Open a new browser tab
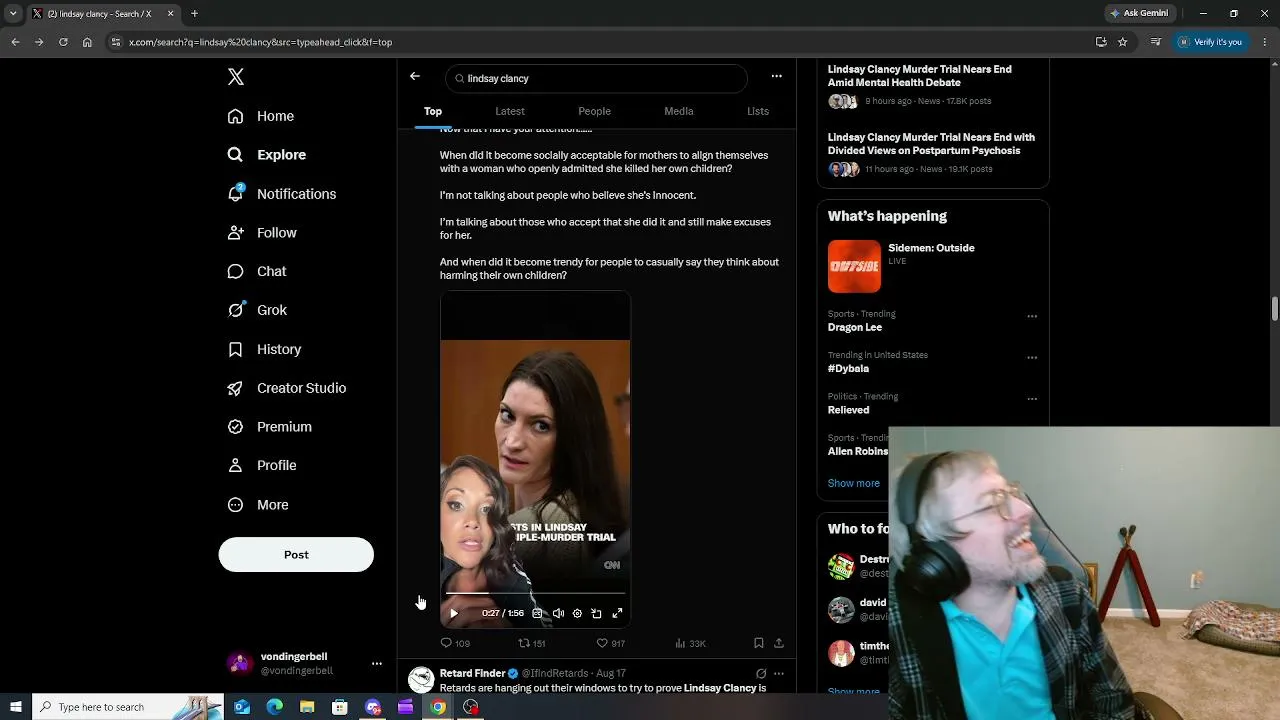The width and height of the screenshot is (1280, 720). tap(194, 14)
